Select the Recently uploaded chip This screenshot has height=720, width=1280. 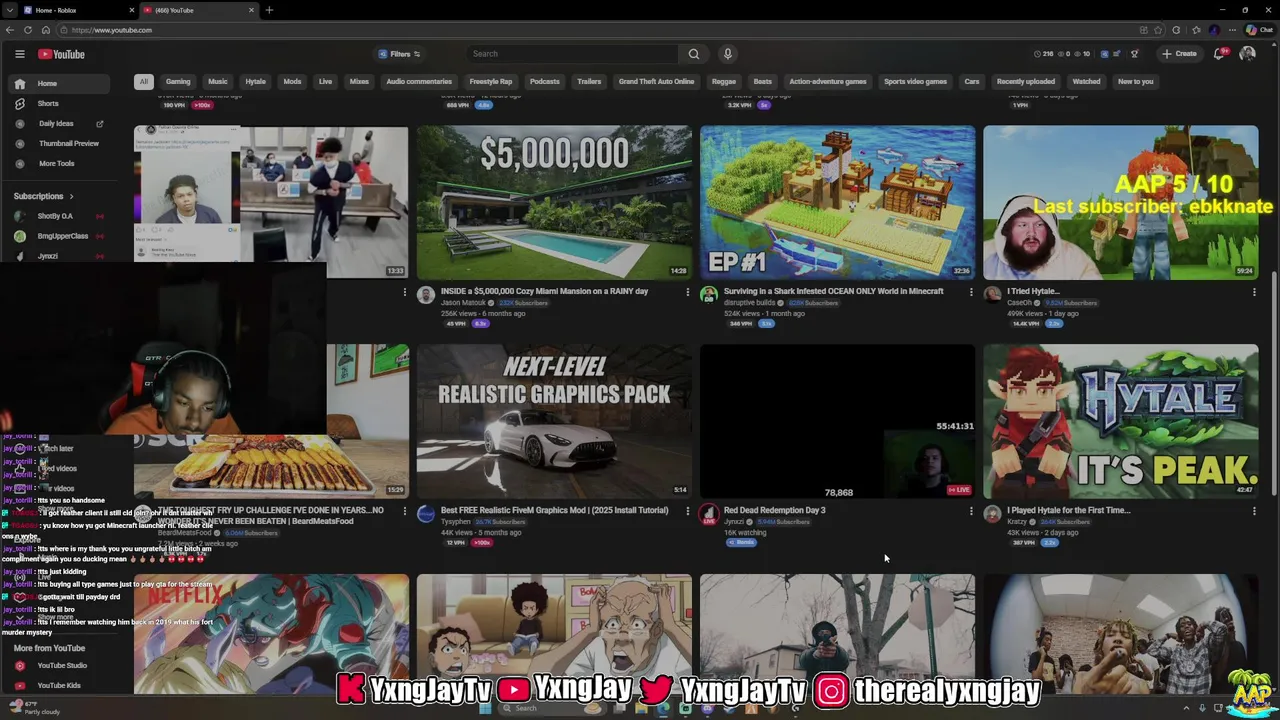pos(1026,82)
